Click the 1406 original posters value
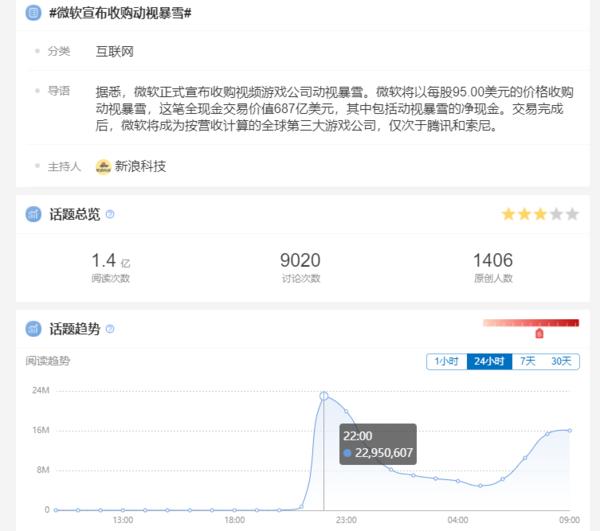The width and height of the screenshot is (600, 531). (493, 261)
